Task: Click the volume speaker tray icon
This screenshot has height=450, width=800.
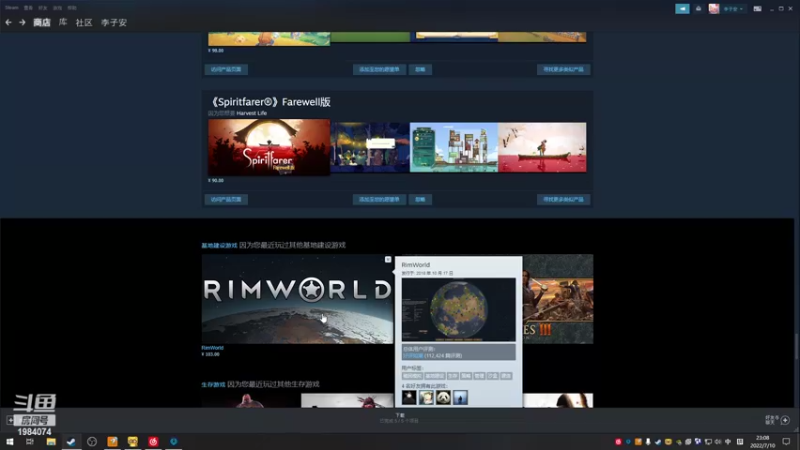Action: 718,442
